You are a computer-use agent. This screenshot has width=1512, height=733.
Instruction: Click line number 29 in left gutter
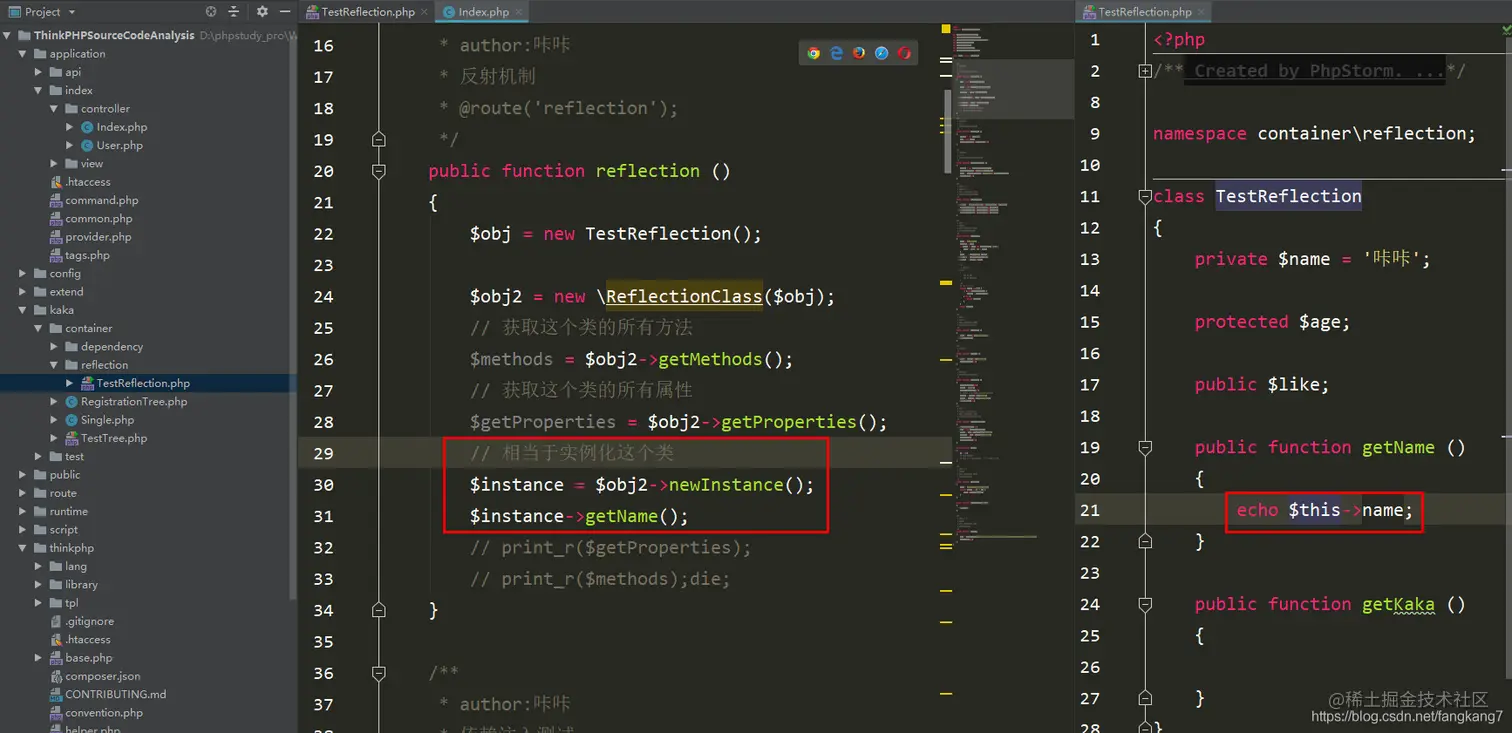[x=323, y=454]
